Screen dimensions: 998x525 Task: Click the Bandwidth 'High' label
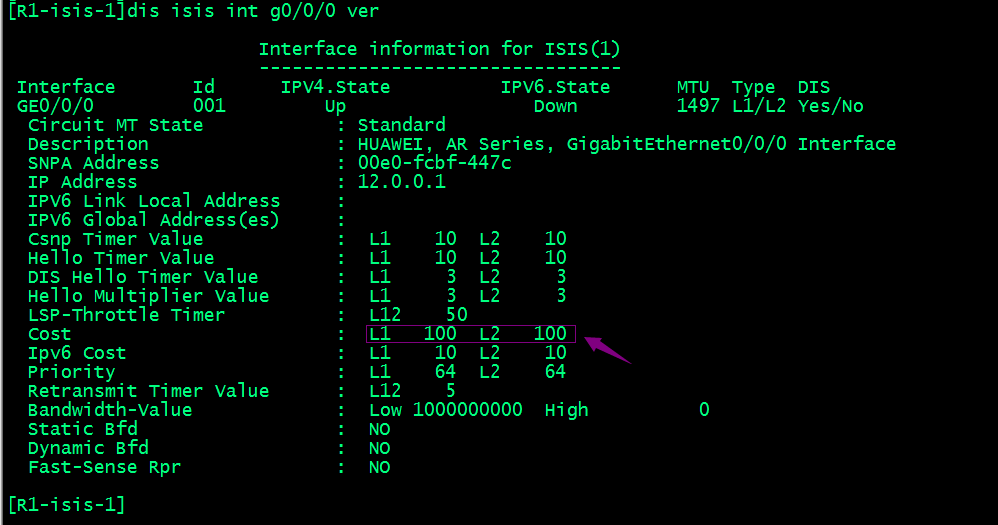[x=566, y=410]
